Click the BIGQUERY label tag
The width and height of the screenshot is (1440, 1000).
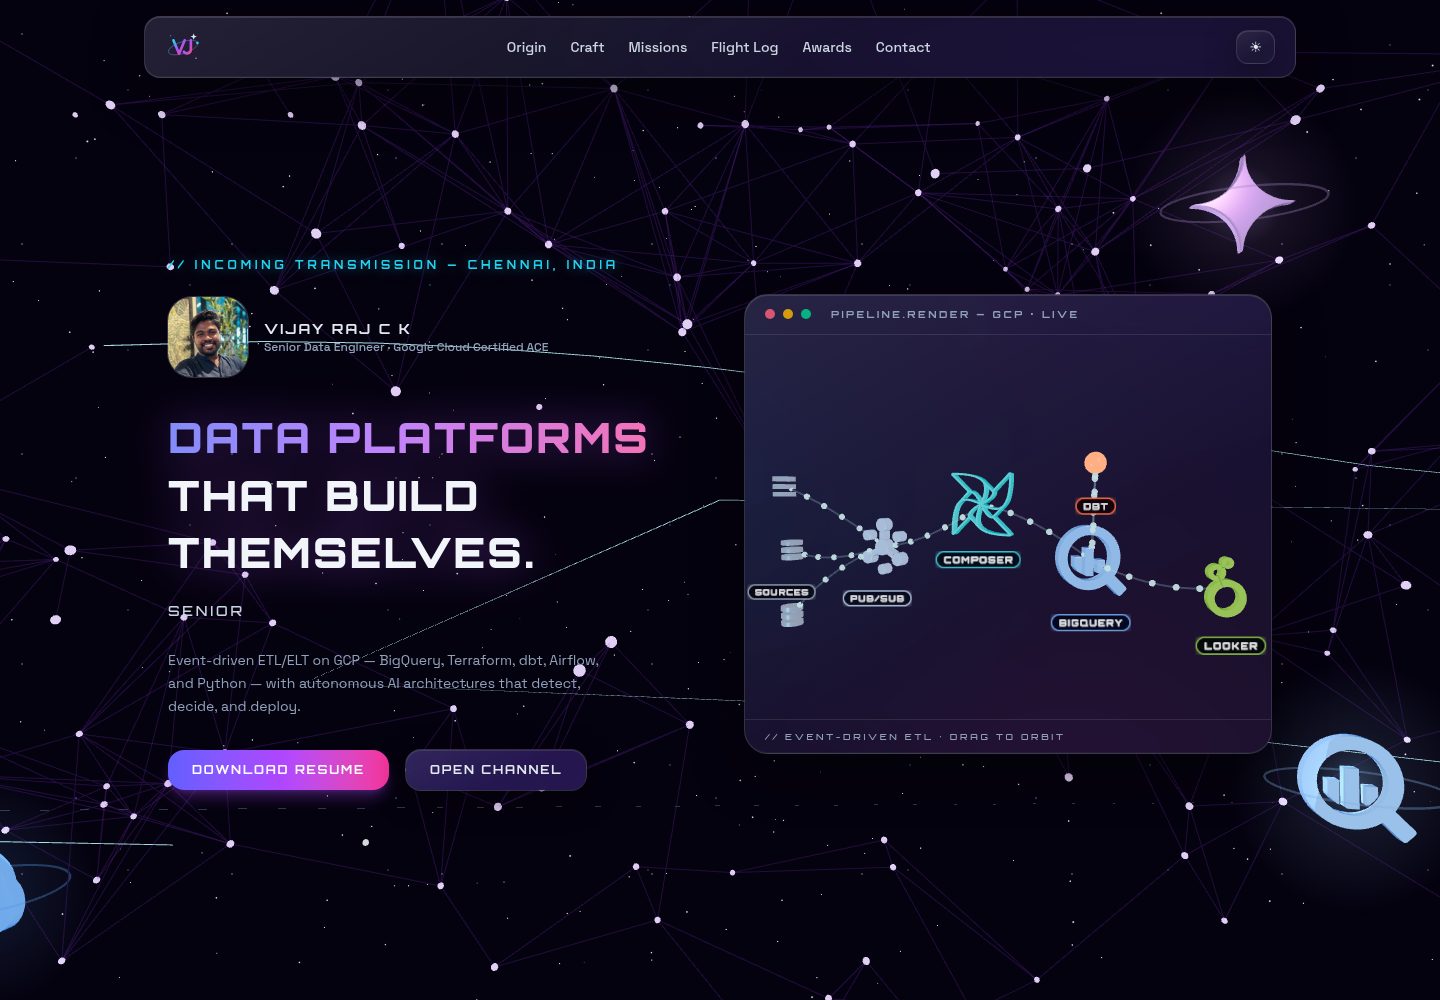1091,623
